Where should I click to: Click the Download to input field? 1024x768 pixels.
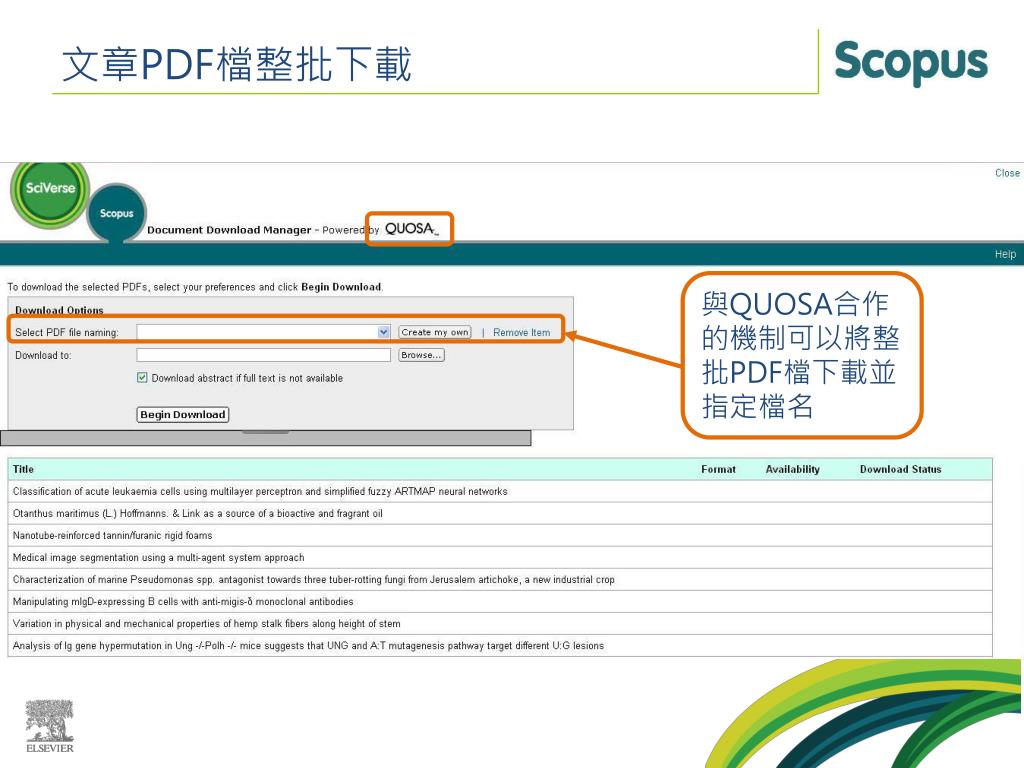(x=263, y=355)
